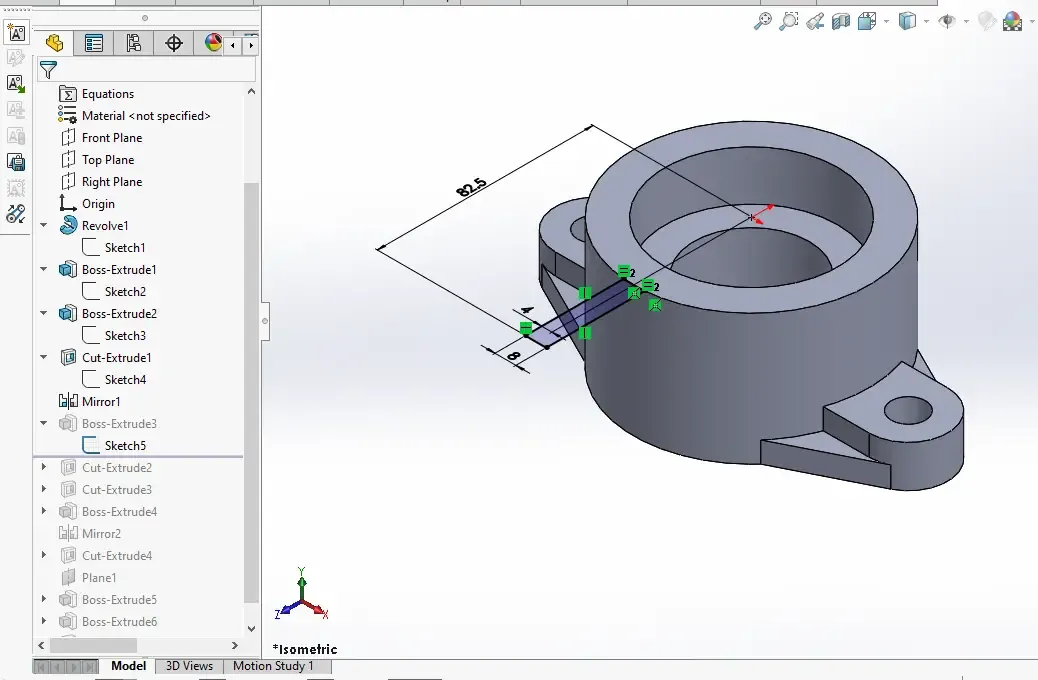Open the 3D Views tab
This screenshot has width=1038, height=680.
pyautogui.click(x=189, y=666)
